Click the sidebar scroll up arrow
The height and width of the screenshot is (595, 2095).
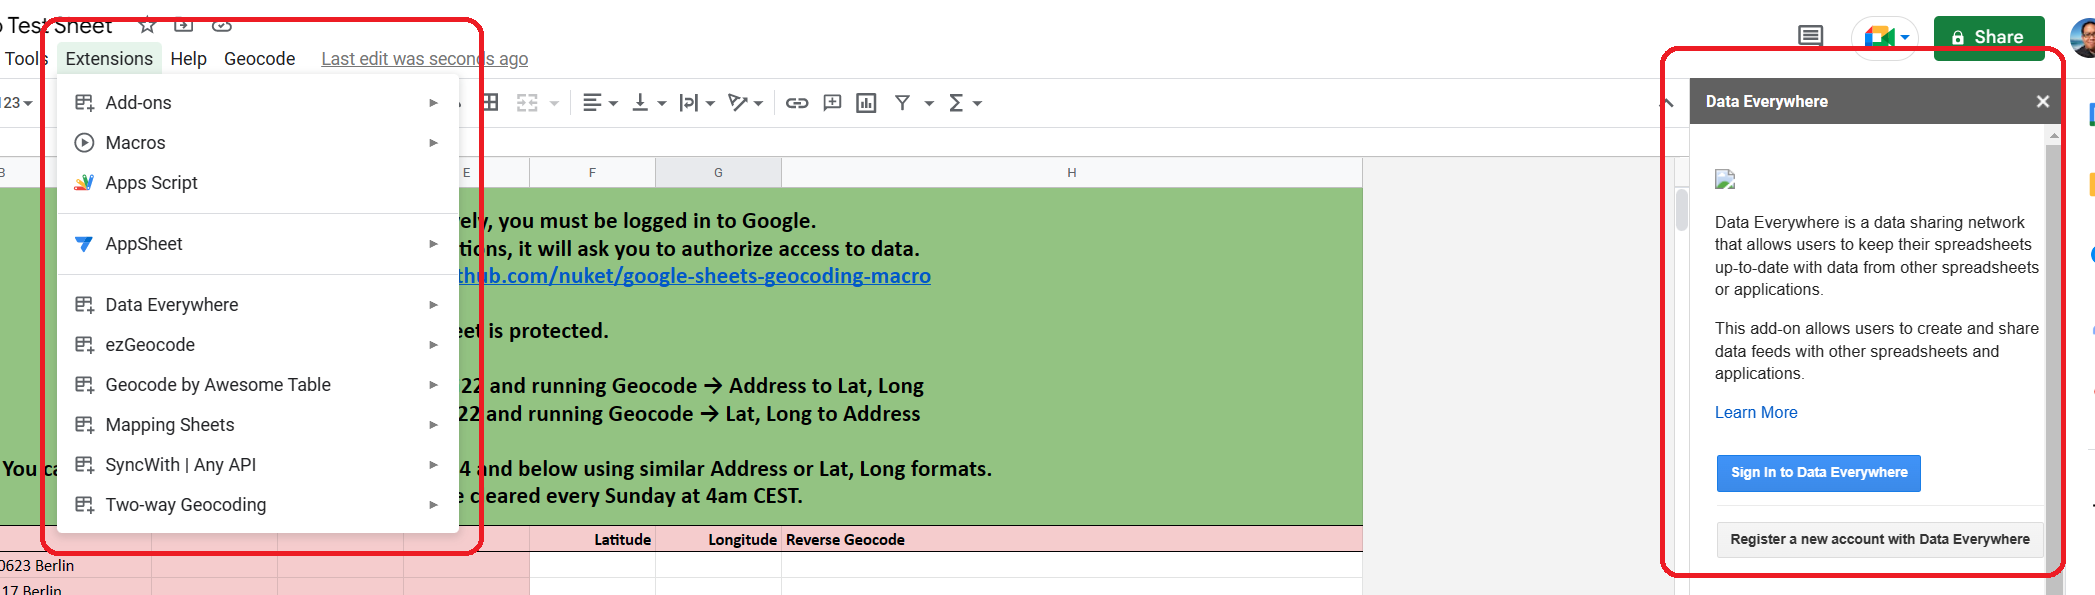2054,135
